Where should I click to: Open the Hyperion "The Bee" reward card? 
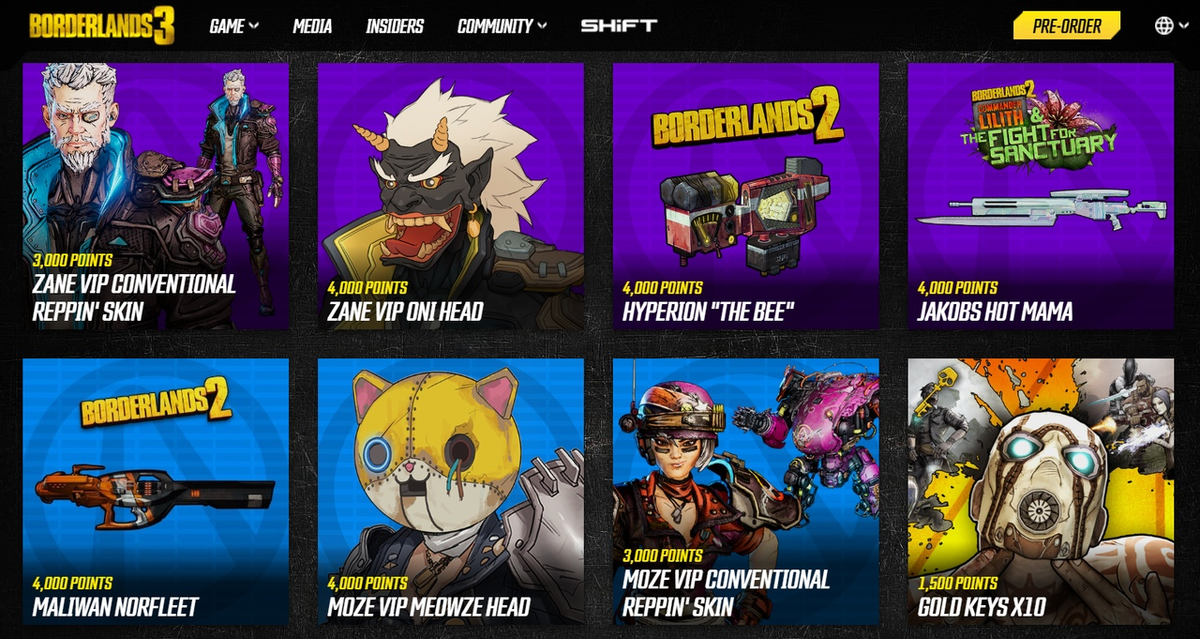(746, 196)
